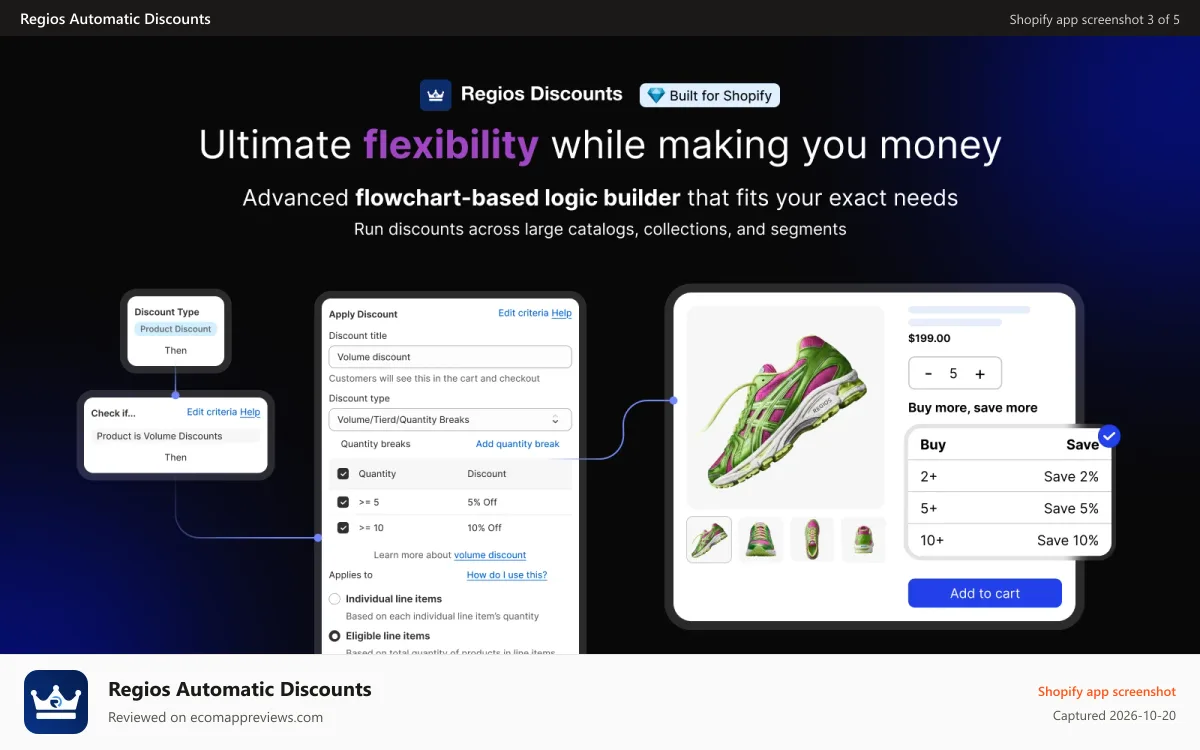Viewport: 1200px width, 750px height.
Task: Select the Individual line items radio option
Action: (334, 599)
